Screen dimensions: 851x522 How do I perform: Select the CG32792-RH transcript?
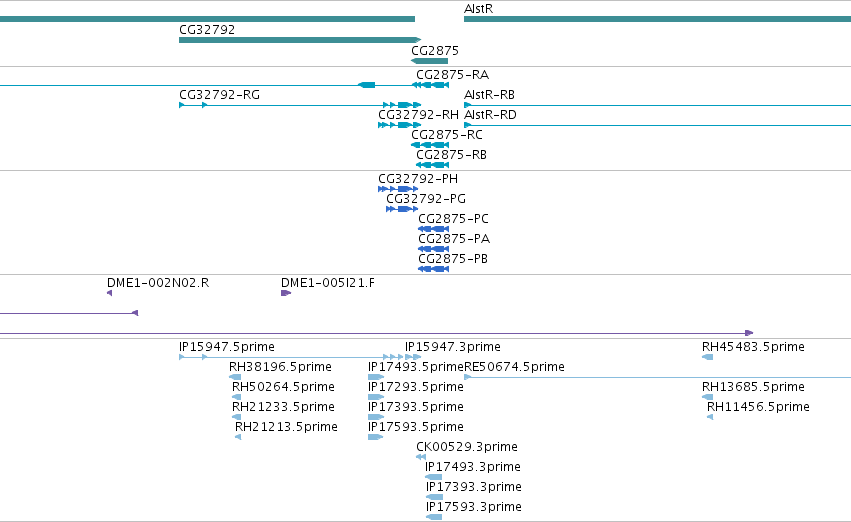click(418, 114)
